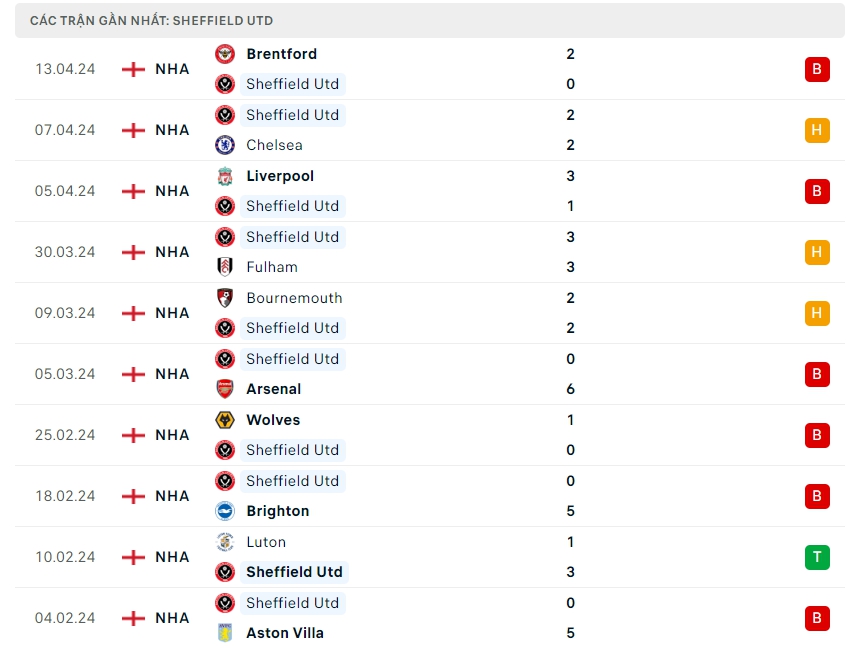Select the Wolves team name

click(x=273, y=420)
